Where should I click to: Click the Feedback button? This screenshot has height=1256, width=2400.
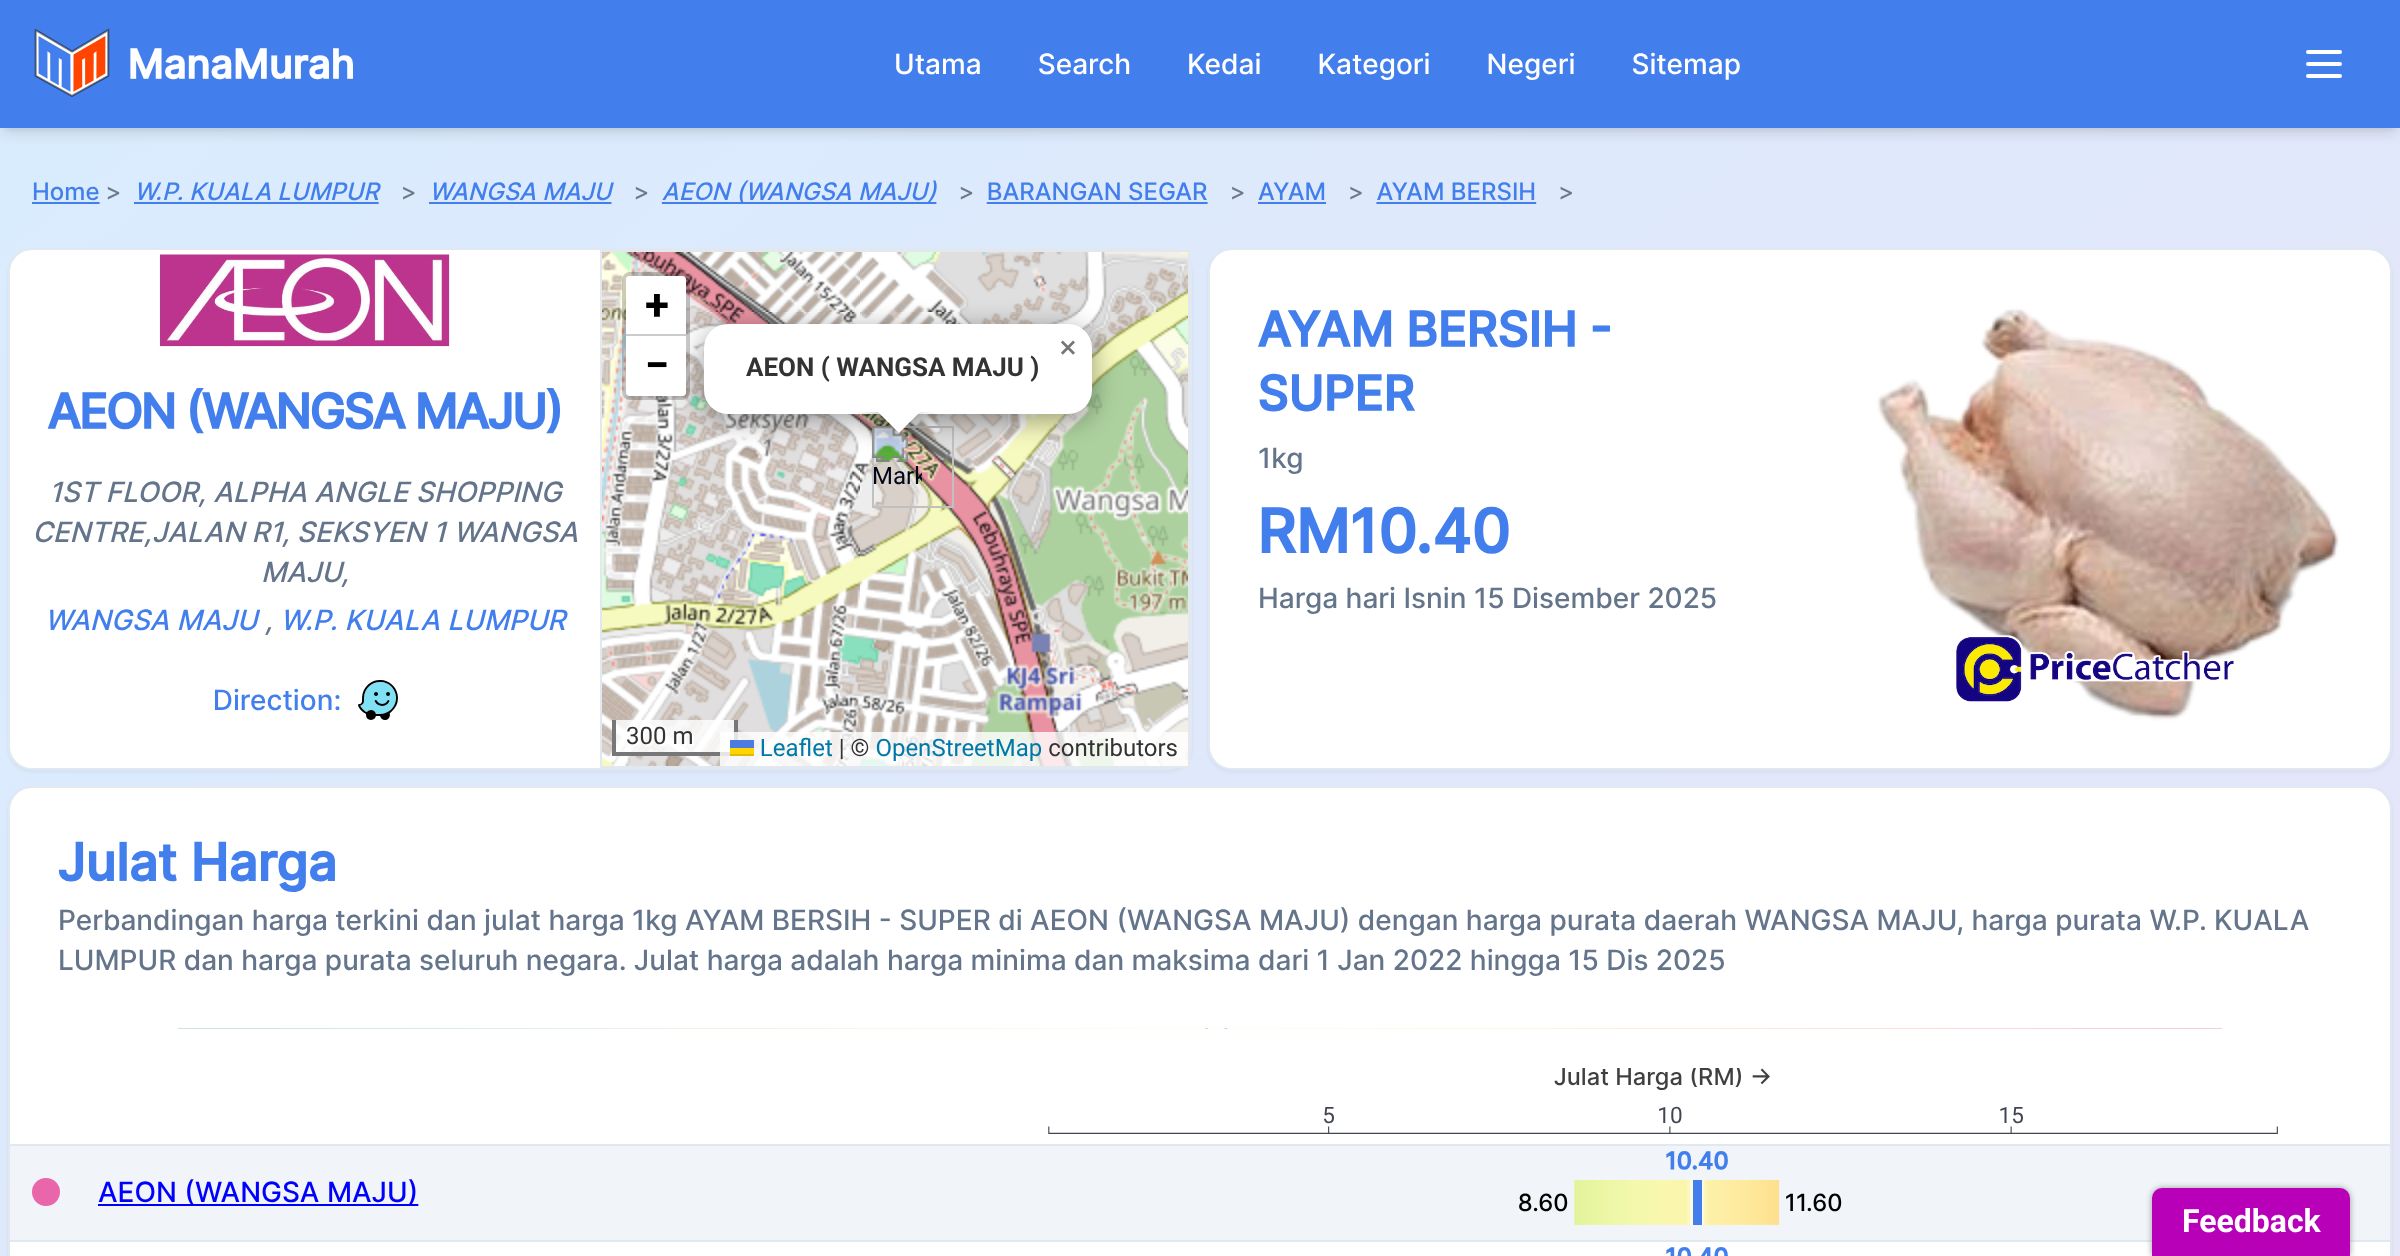2250,1220
